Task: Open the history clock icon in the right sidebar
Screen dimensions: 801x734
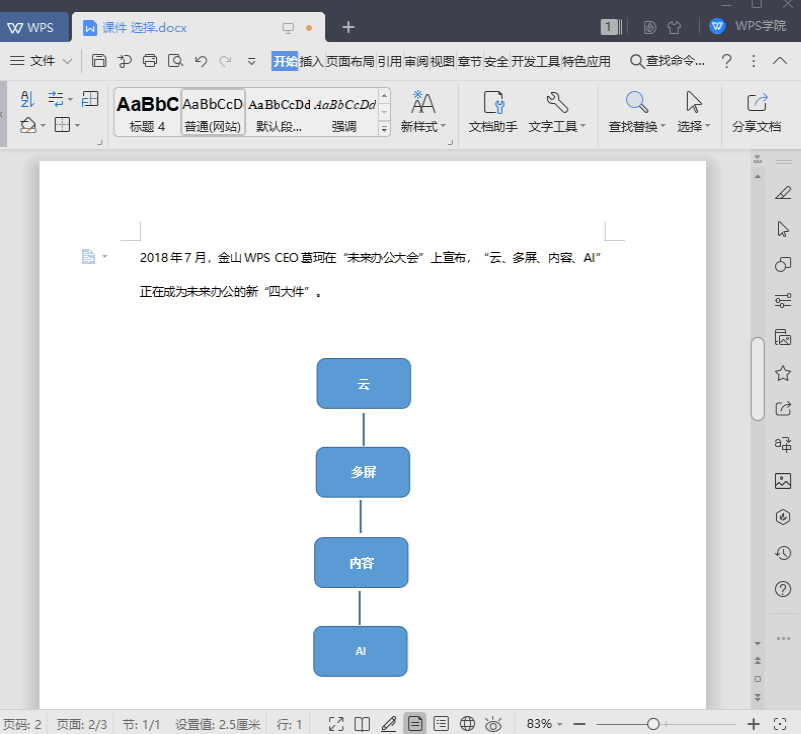Action: point(783,553)
